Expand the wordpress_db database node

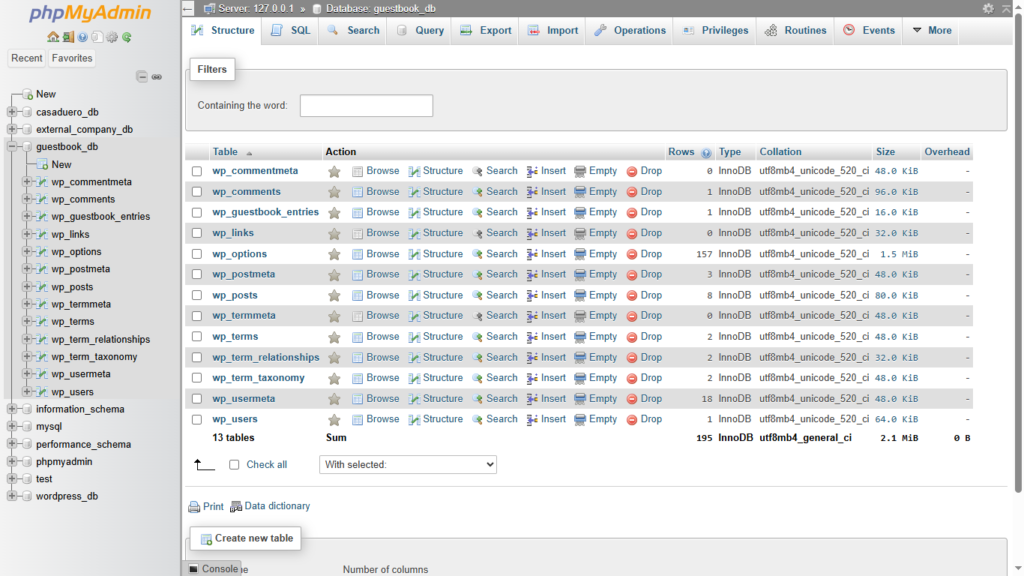click(x=12, y=496)
